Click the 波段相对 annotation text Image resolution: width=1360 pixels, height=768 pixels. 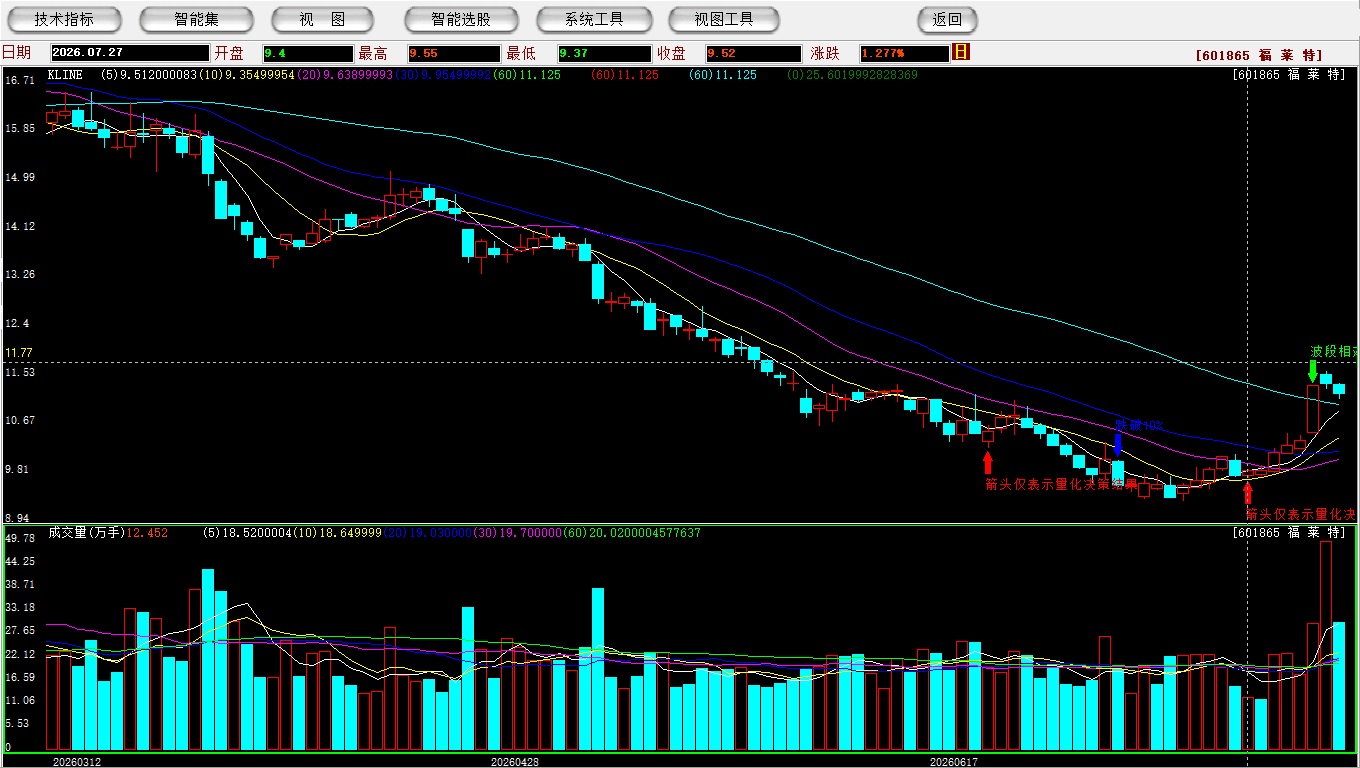coord(1335,352)
